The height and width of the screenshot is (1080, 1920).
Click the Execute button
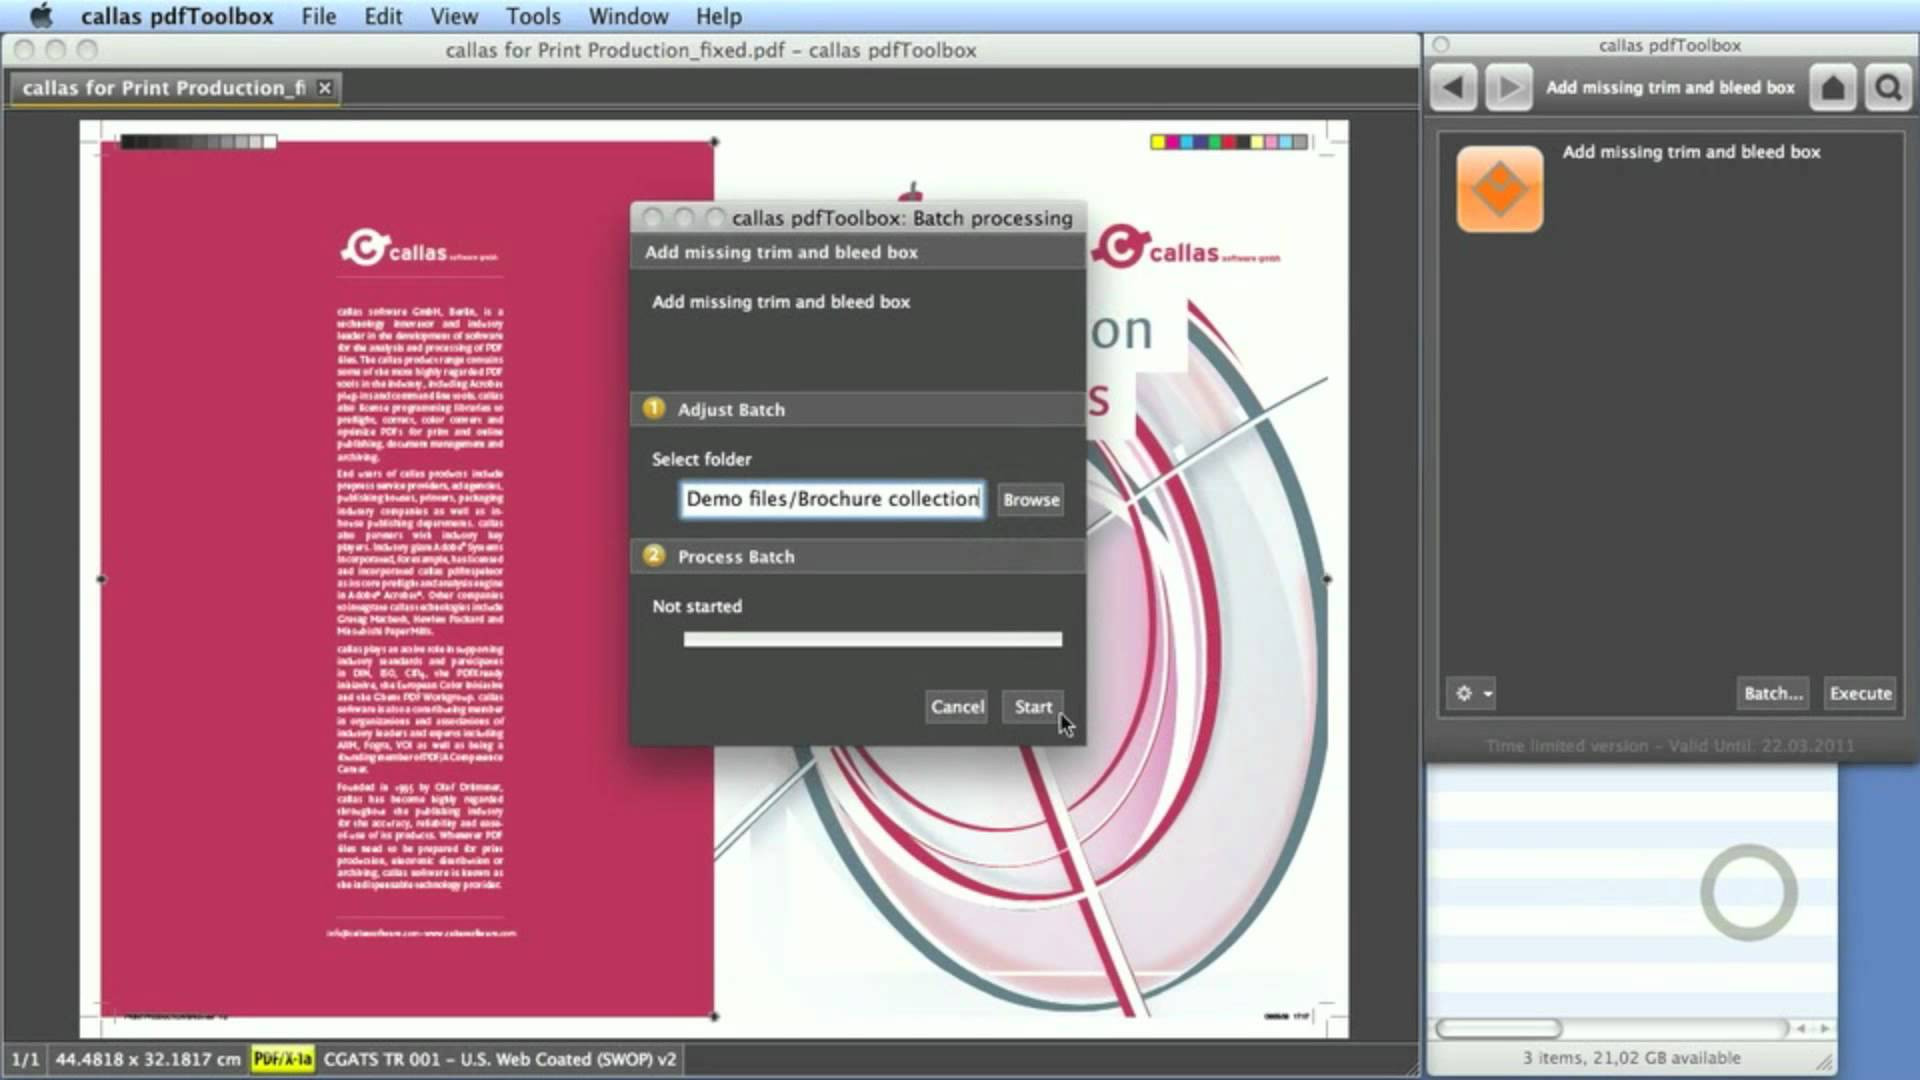(1860, 693)
